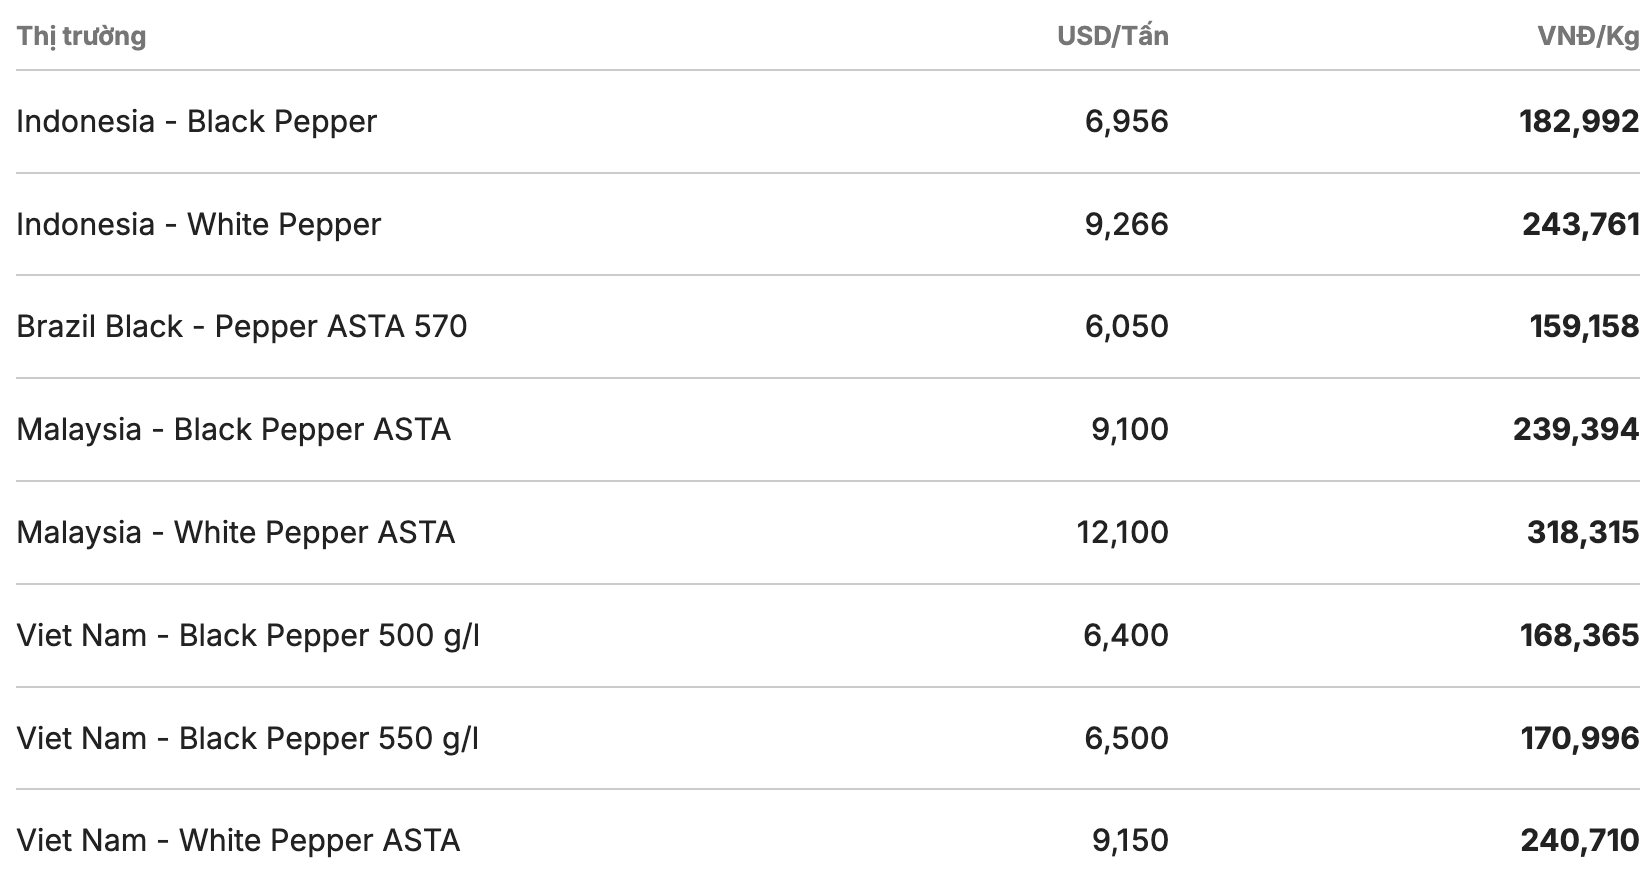Click Viet Nam - Black Pepper 500 g/l
This screenshot has height=878, width=1648.
248,635
